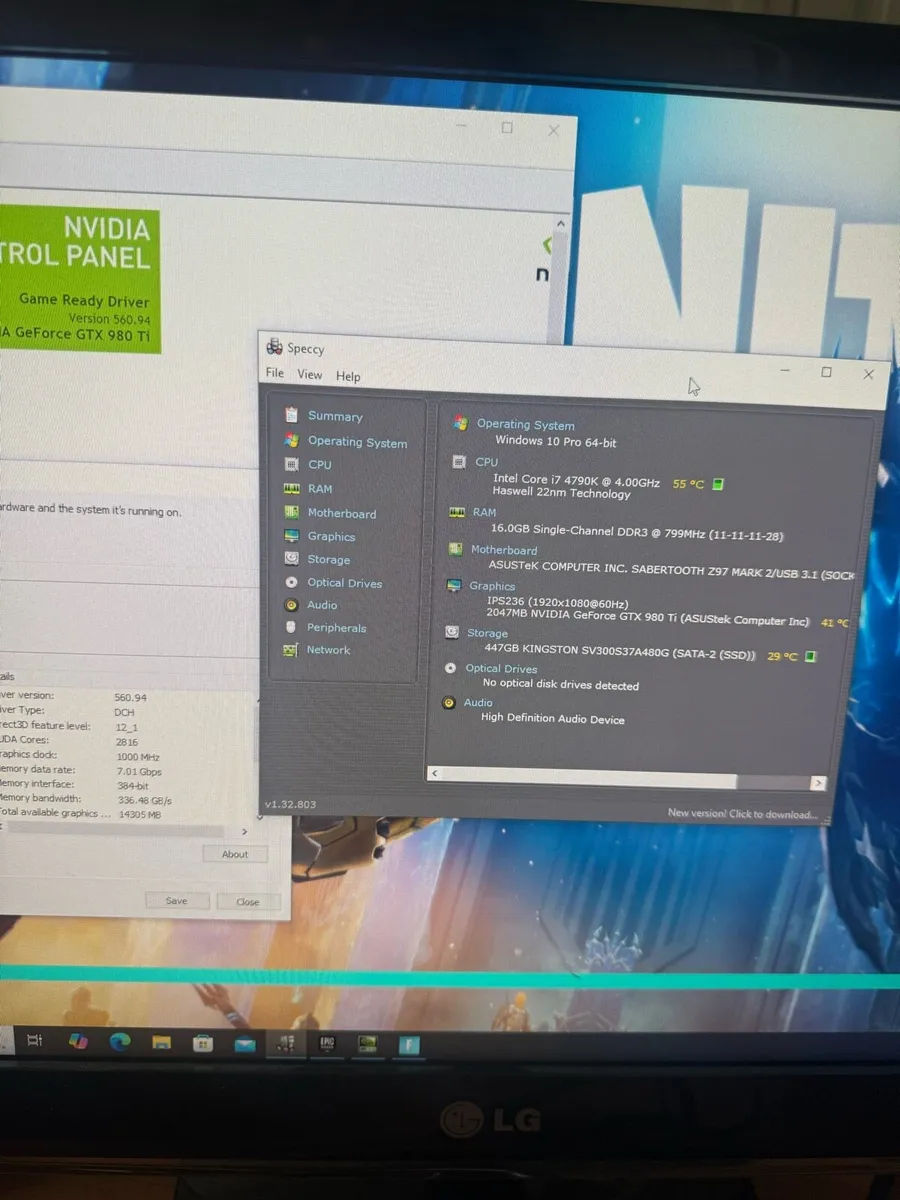Viewport: 900px width, 1200px height.
Task: Click the Graphics heading in summary pane
Action: (492, 586)
